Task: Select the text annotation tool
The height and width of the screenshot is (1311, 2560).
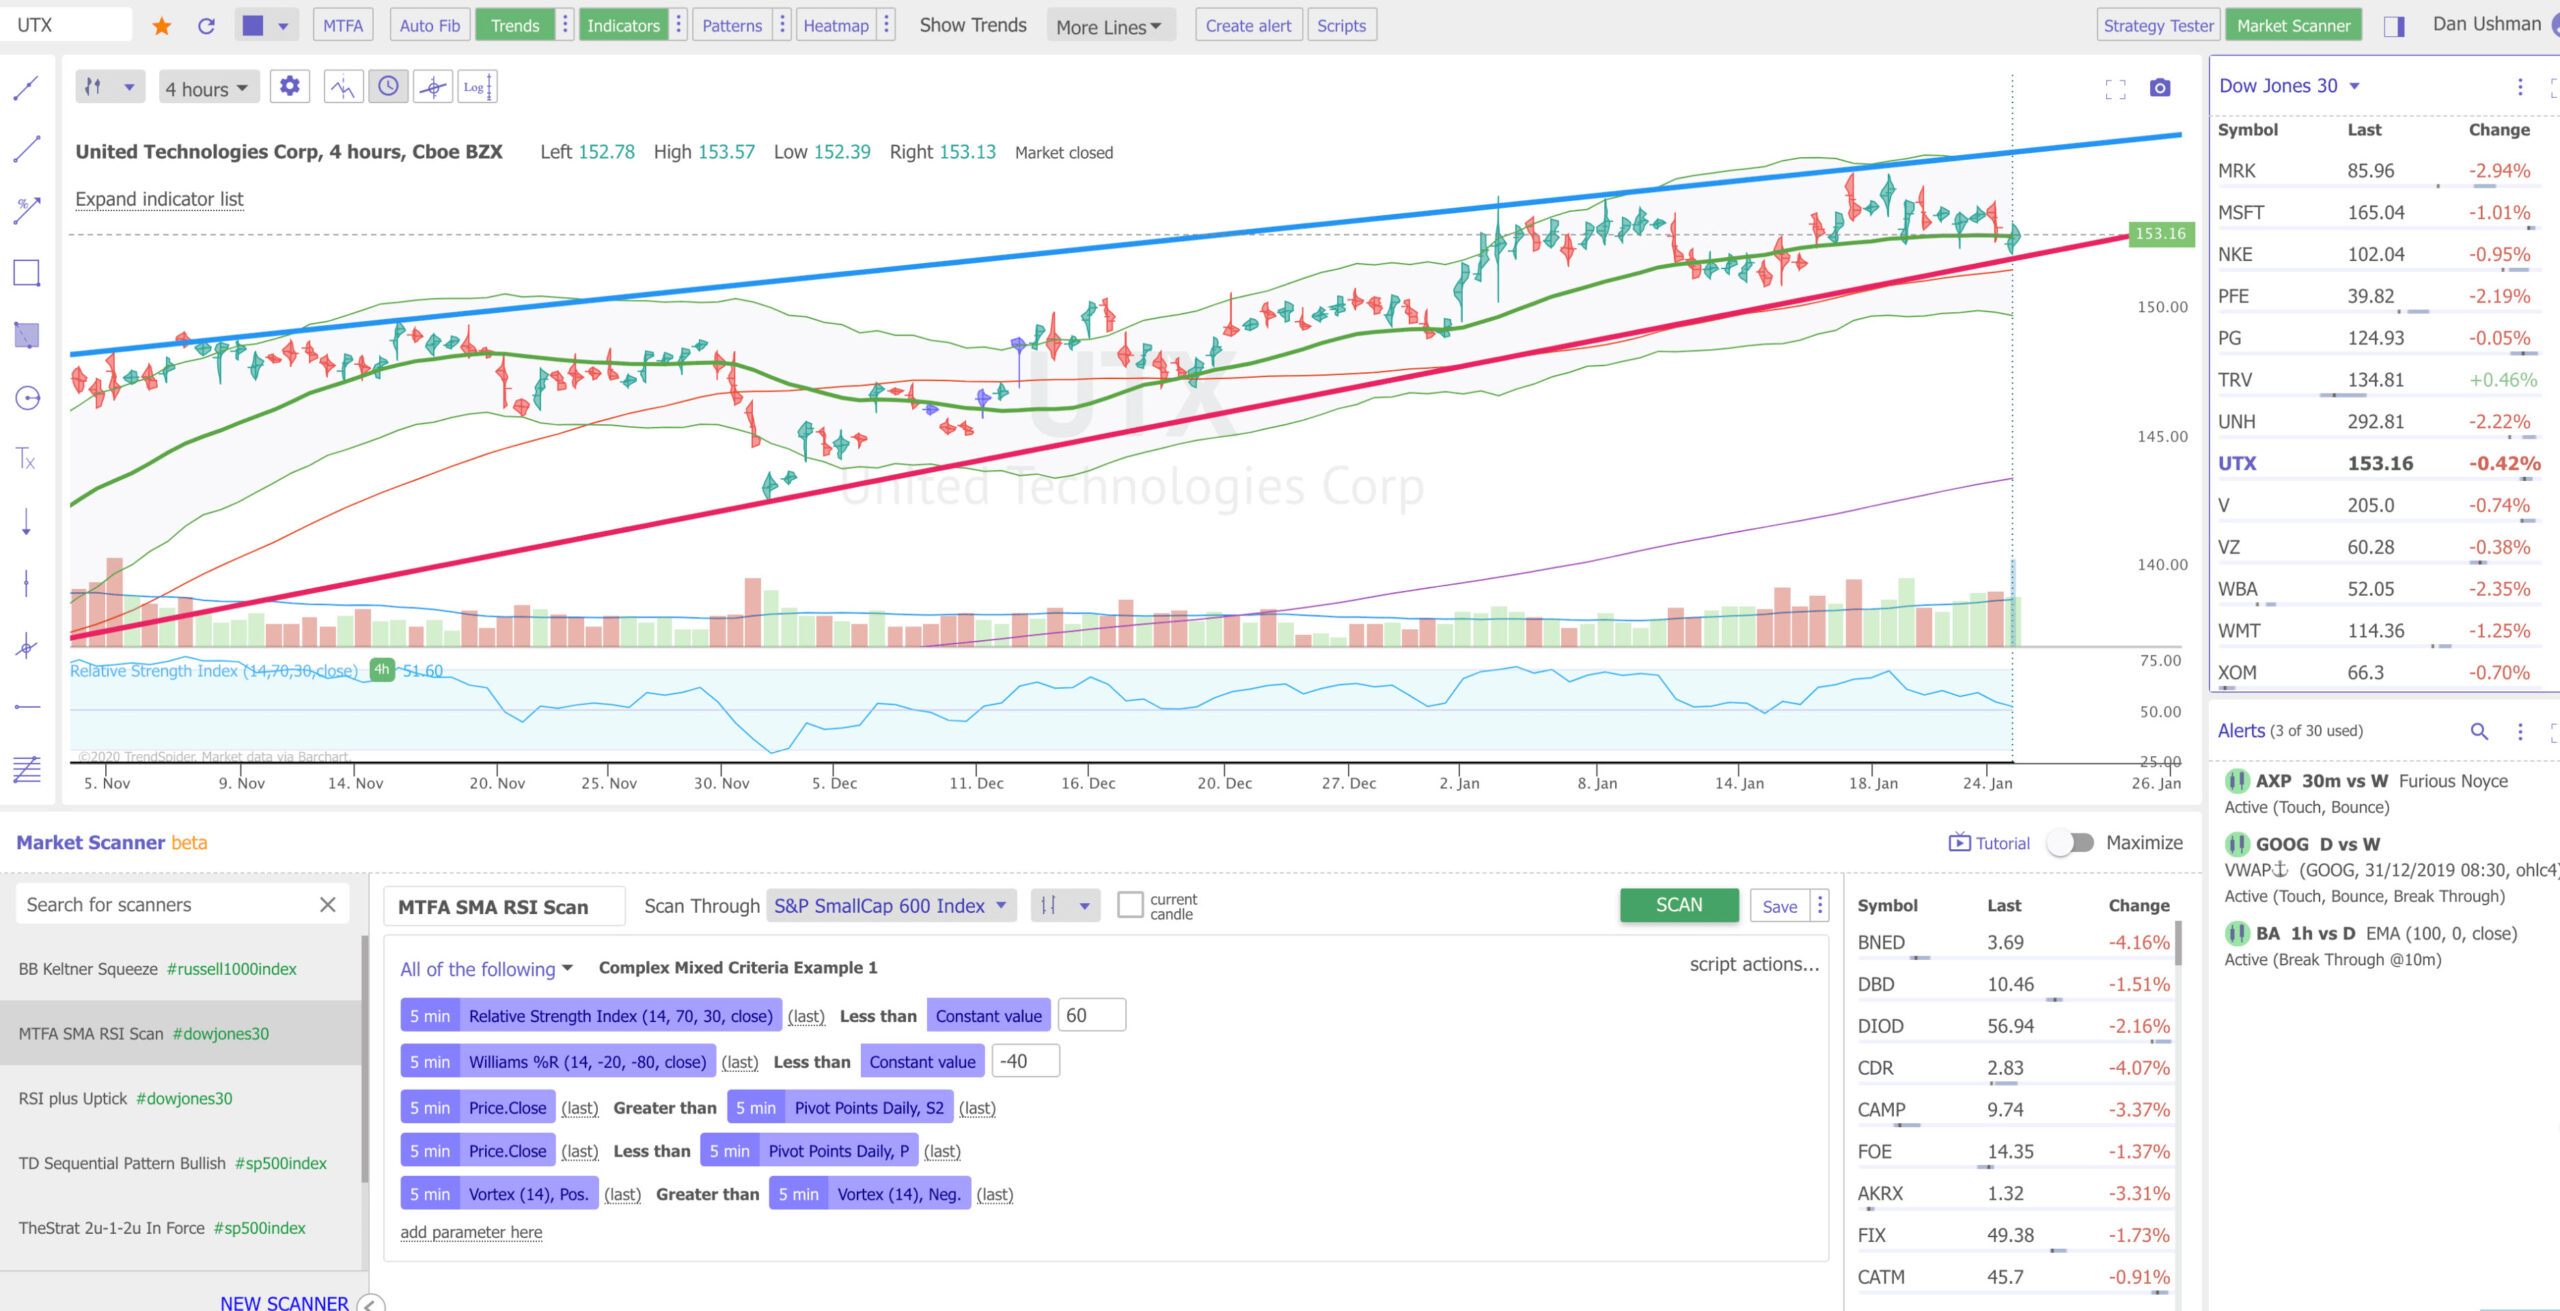Action: (x=26, y=459)
